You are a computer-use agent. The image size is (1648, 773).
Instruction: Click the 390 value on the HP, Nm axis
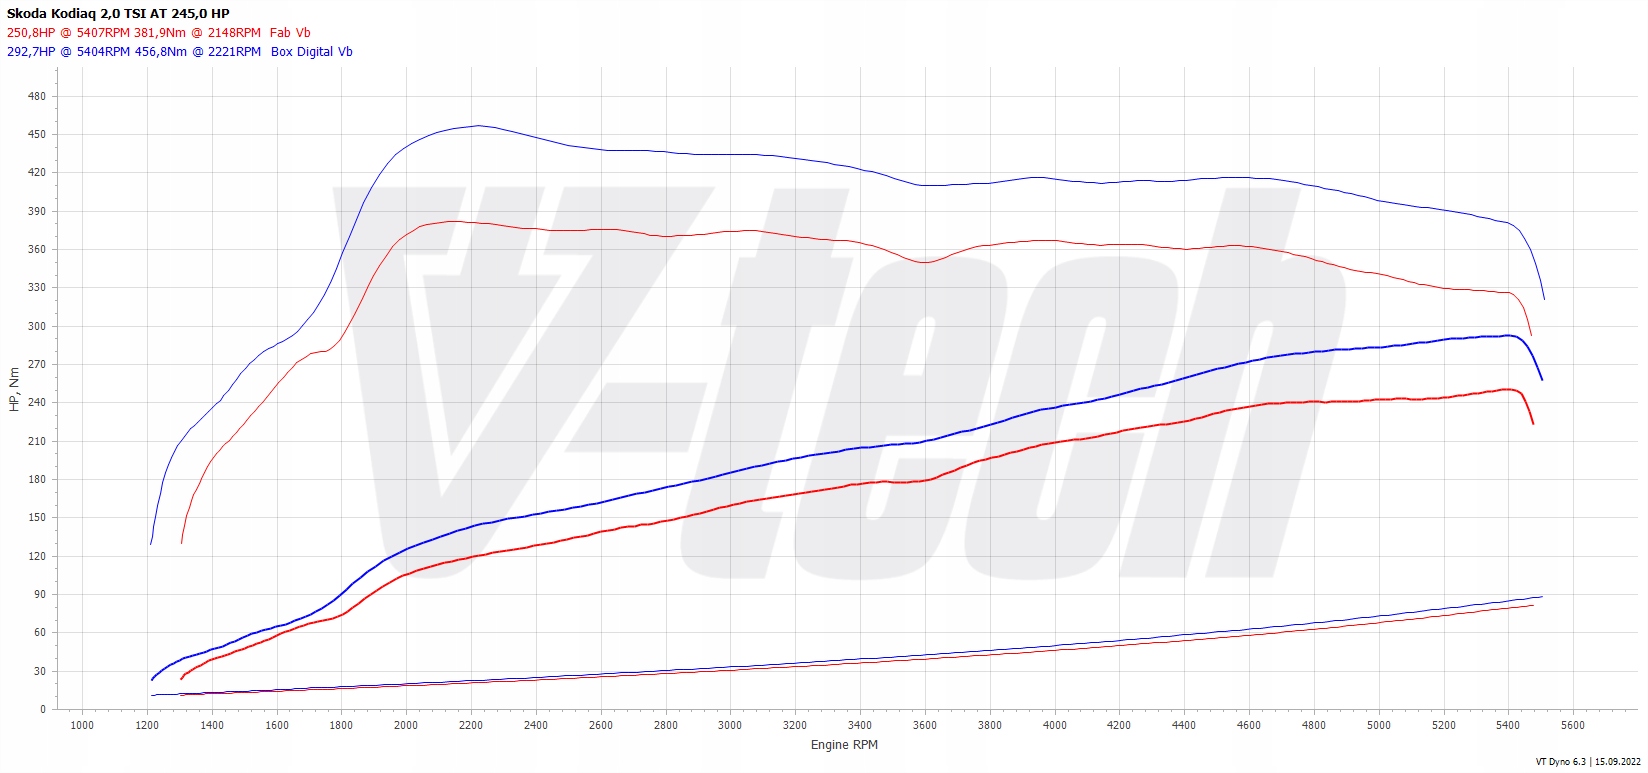37,211
